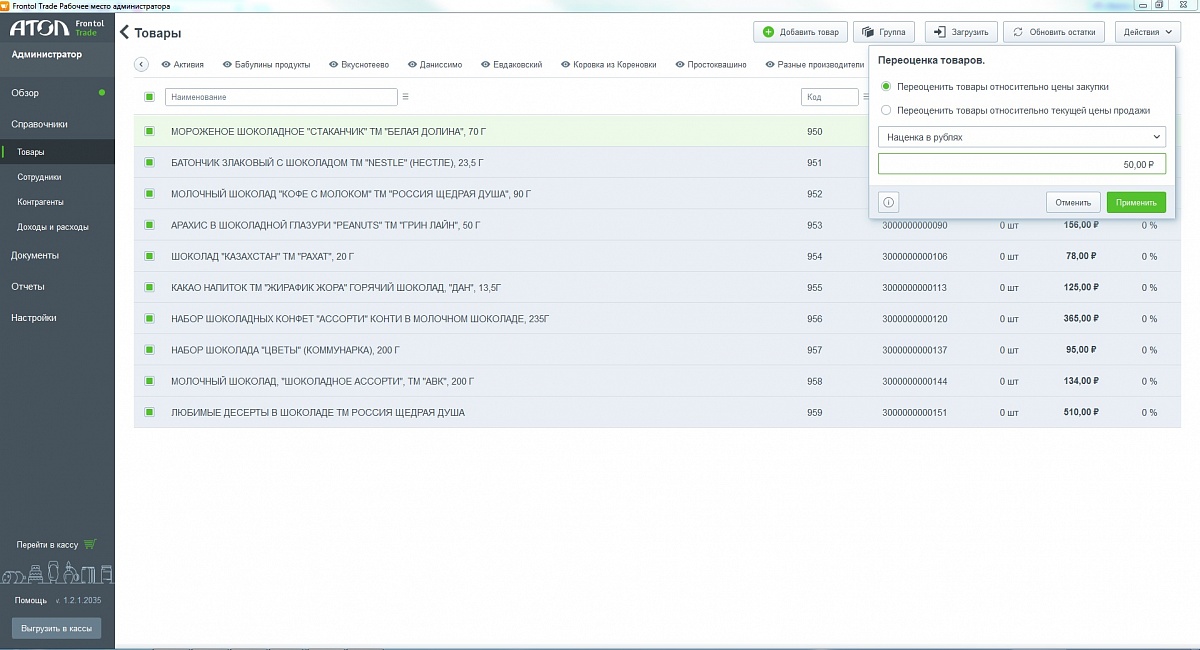Screen dimensions: 1200x650
Task: Uncheck the АРАХИС В ШОКОЛАДНОЙ ГЛАЗУРИ checkbox
Action: point(149,225)
